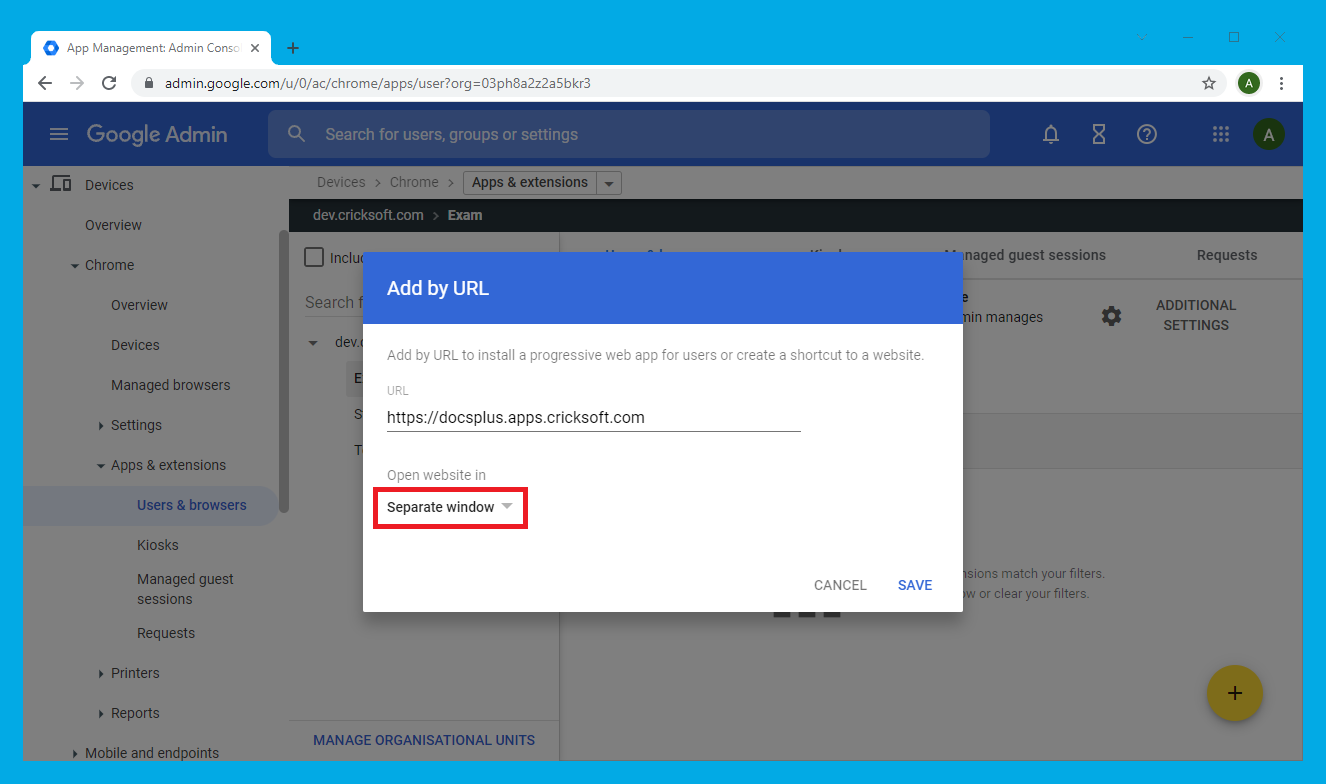Expand the Printers section in sidebar
This screenshot has width=1326, height=784.
coord(102,674)
